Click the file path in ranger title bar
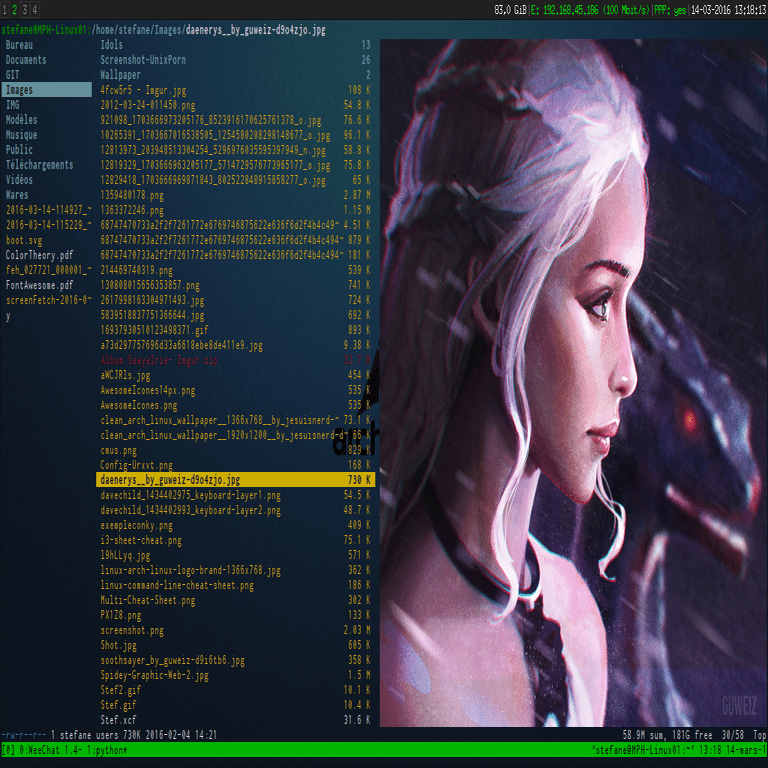 point(209,30)
